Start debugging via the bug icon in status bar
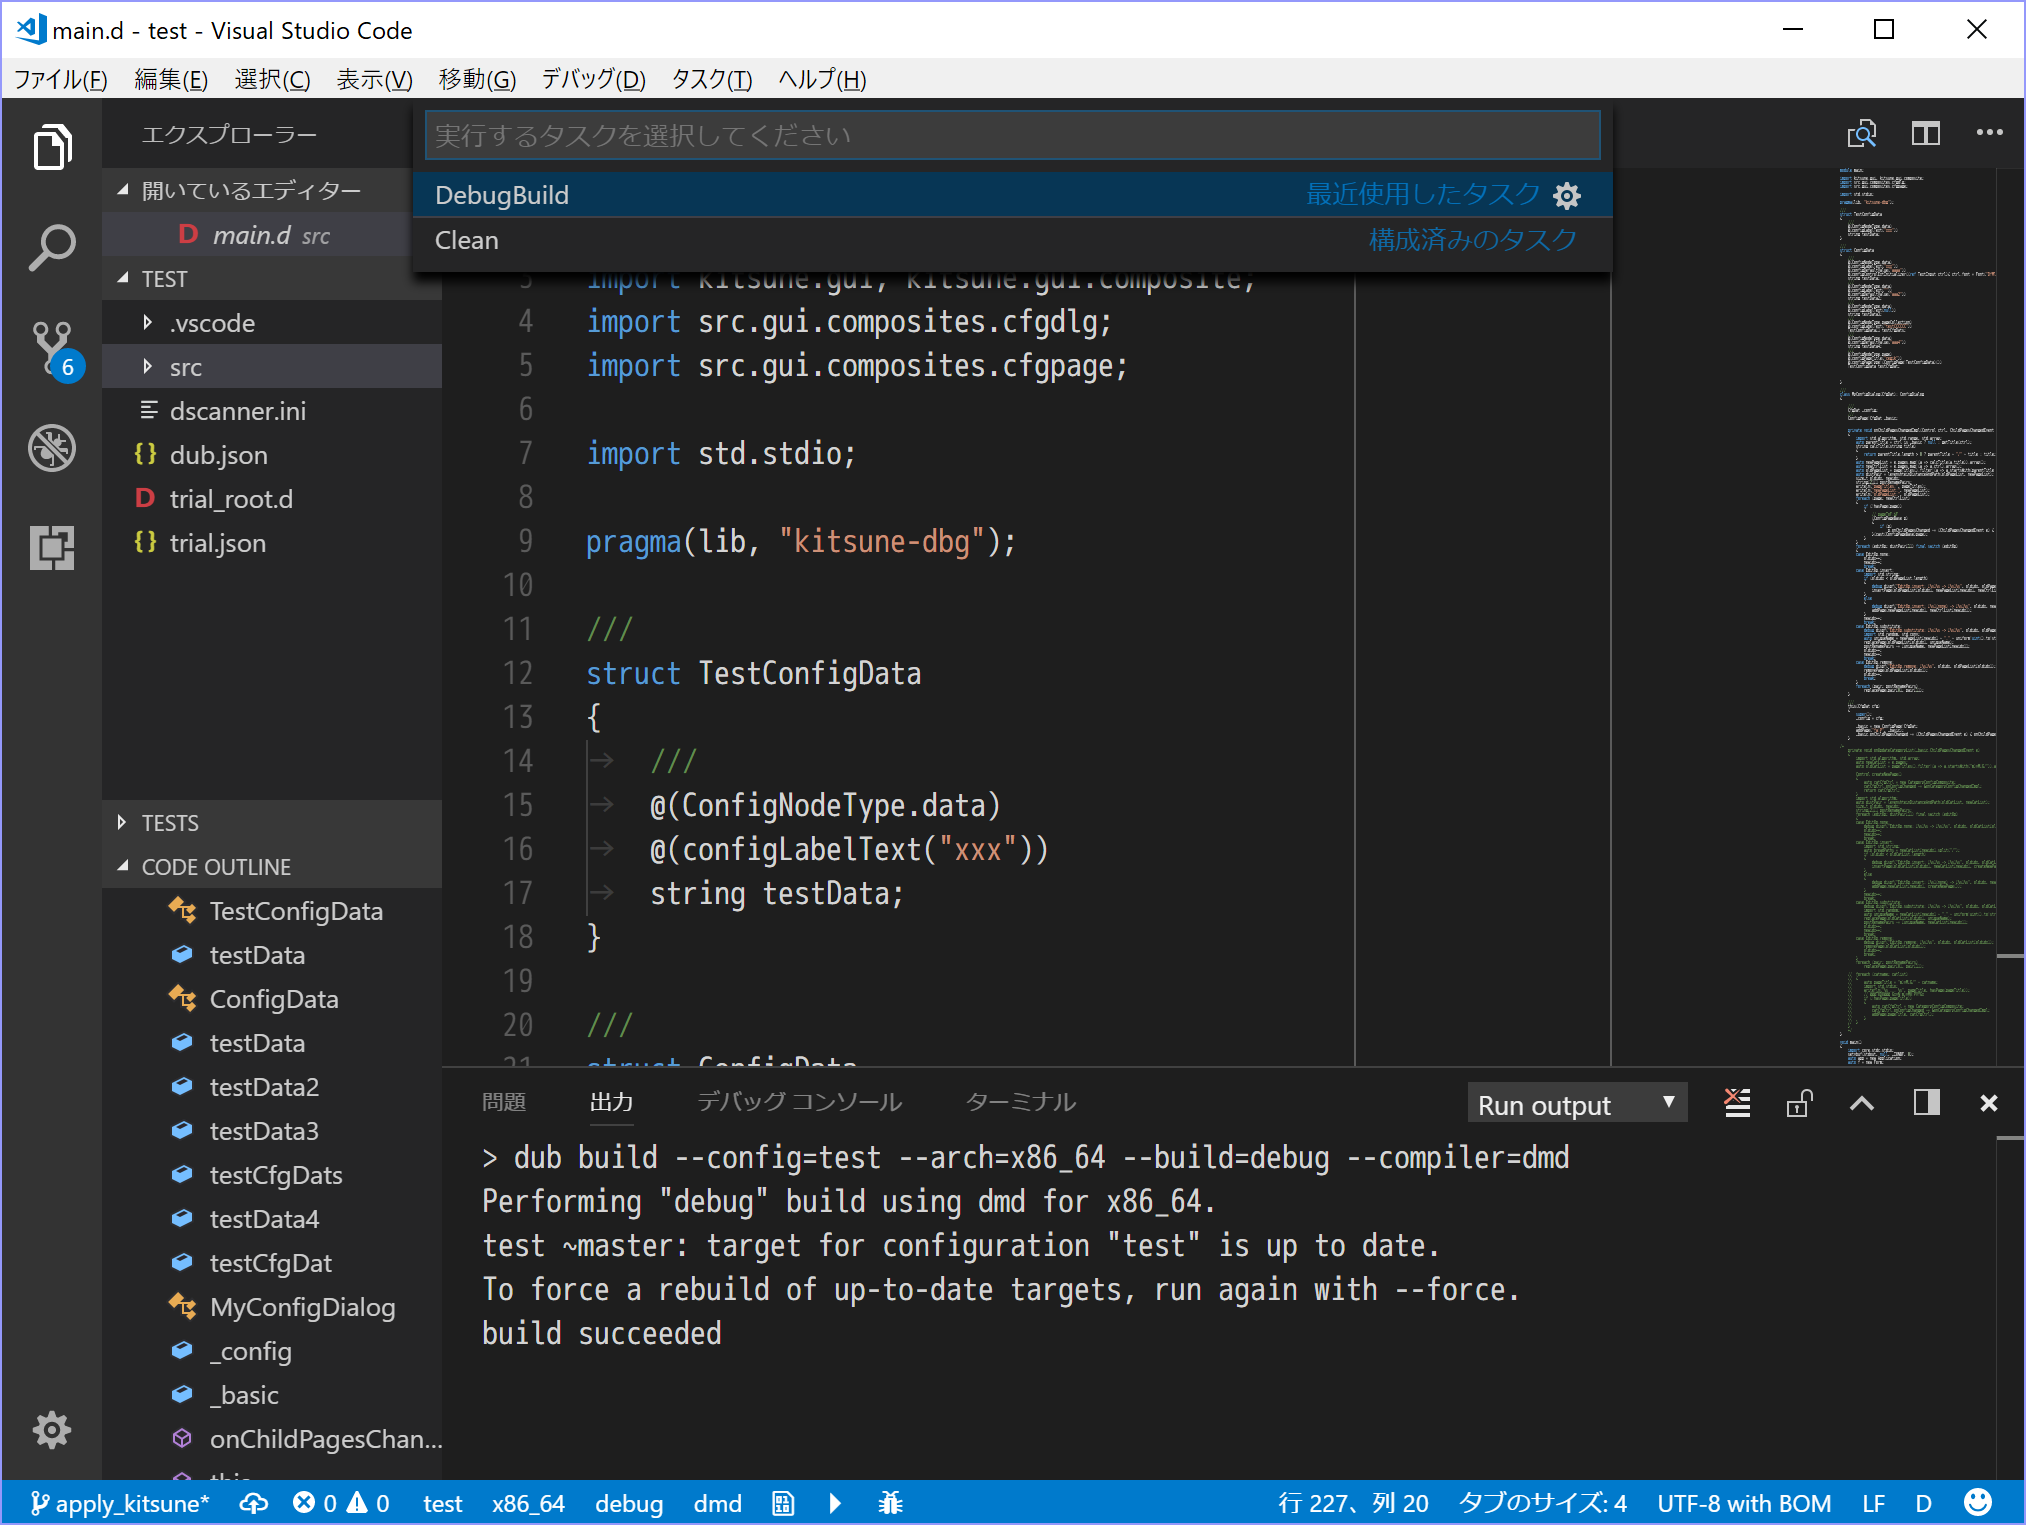The image size is (2026, 1525). click(890, 1503)
